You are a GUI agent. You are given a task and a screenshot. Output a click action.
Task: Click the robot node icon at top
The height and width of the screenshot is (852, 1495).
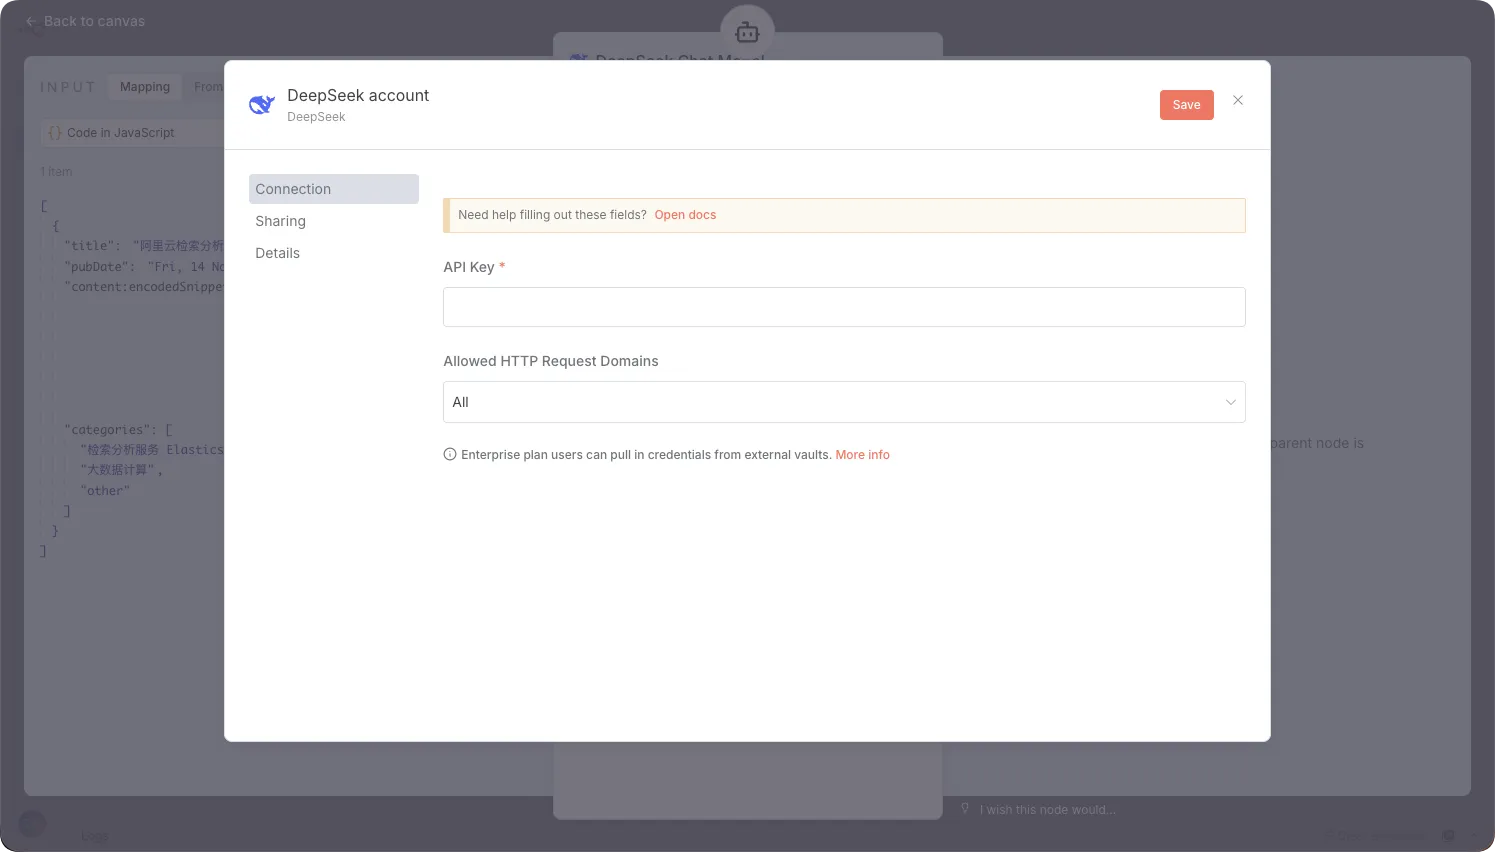coord(747,32)
